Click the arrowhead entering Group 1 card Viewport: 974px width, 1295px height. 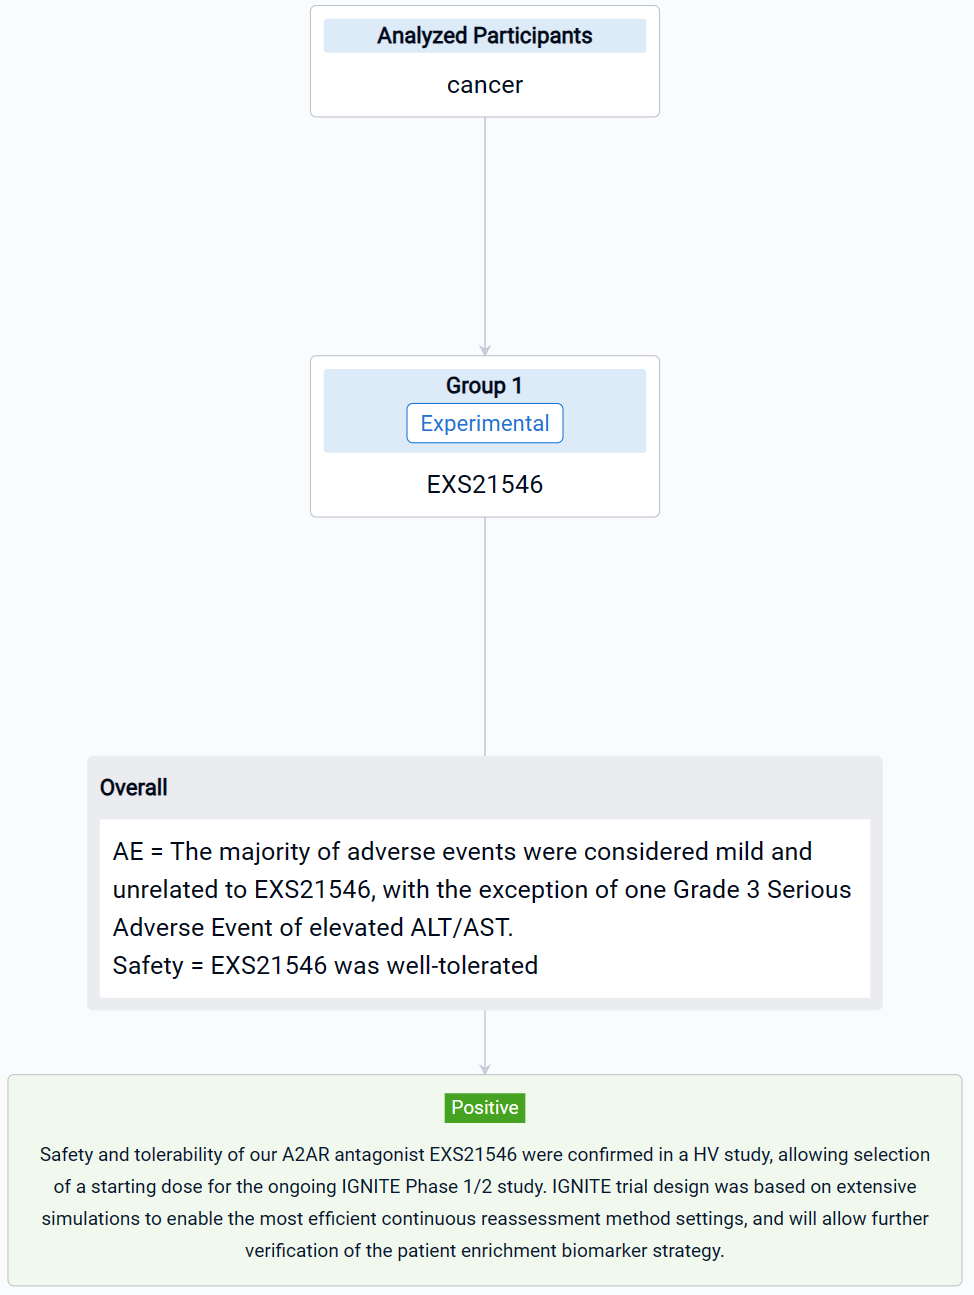coord(485,350)
